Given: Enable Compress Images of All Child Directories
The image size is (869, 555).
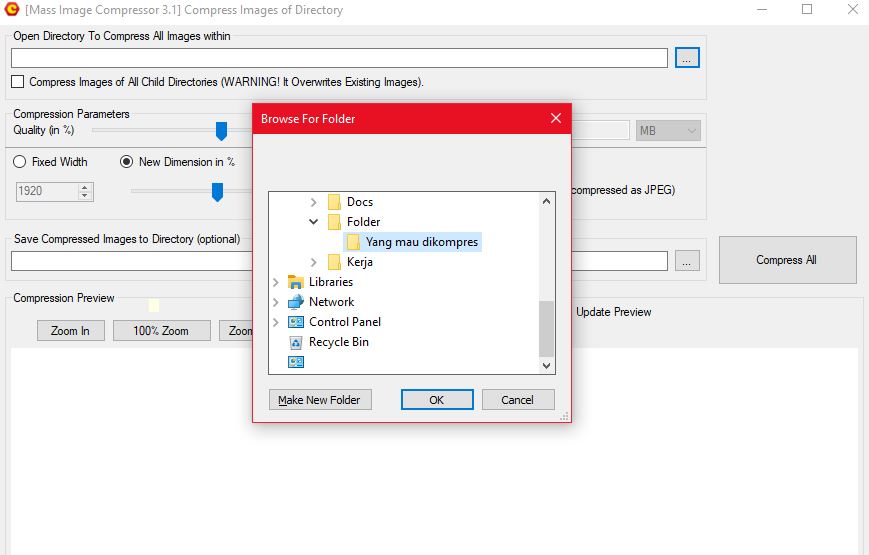Looking at the screenshot, I should coord(18,82).
